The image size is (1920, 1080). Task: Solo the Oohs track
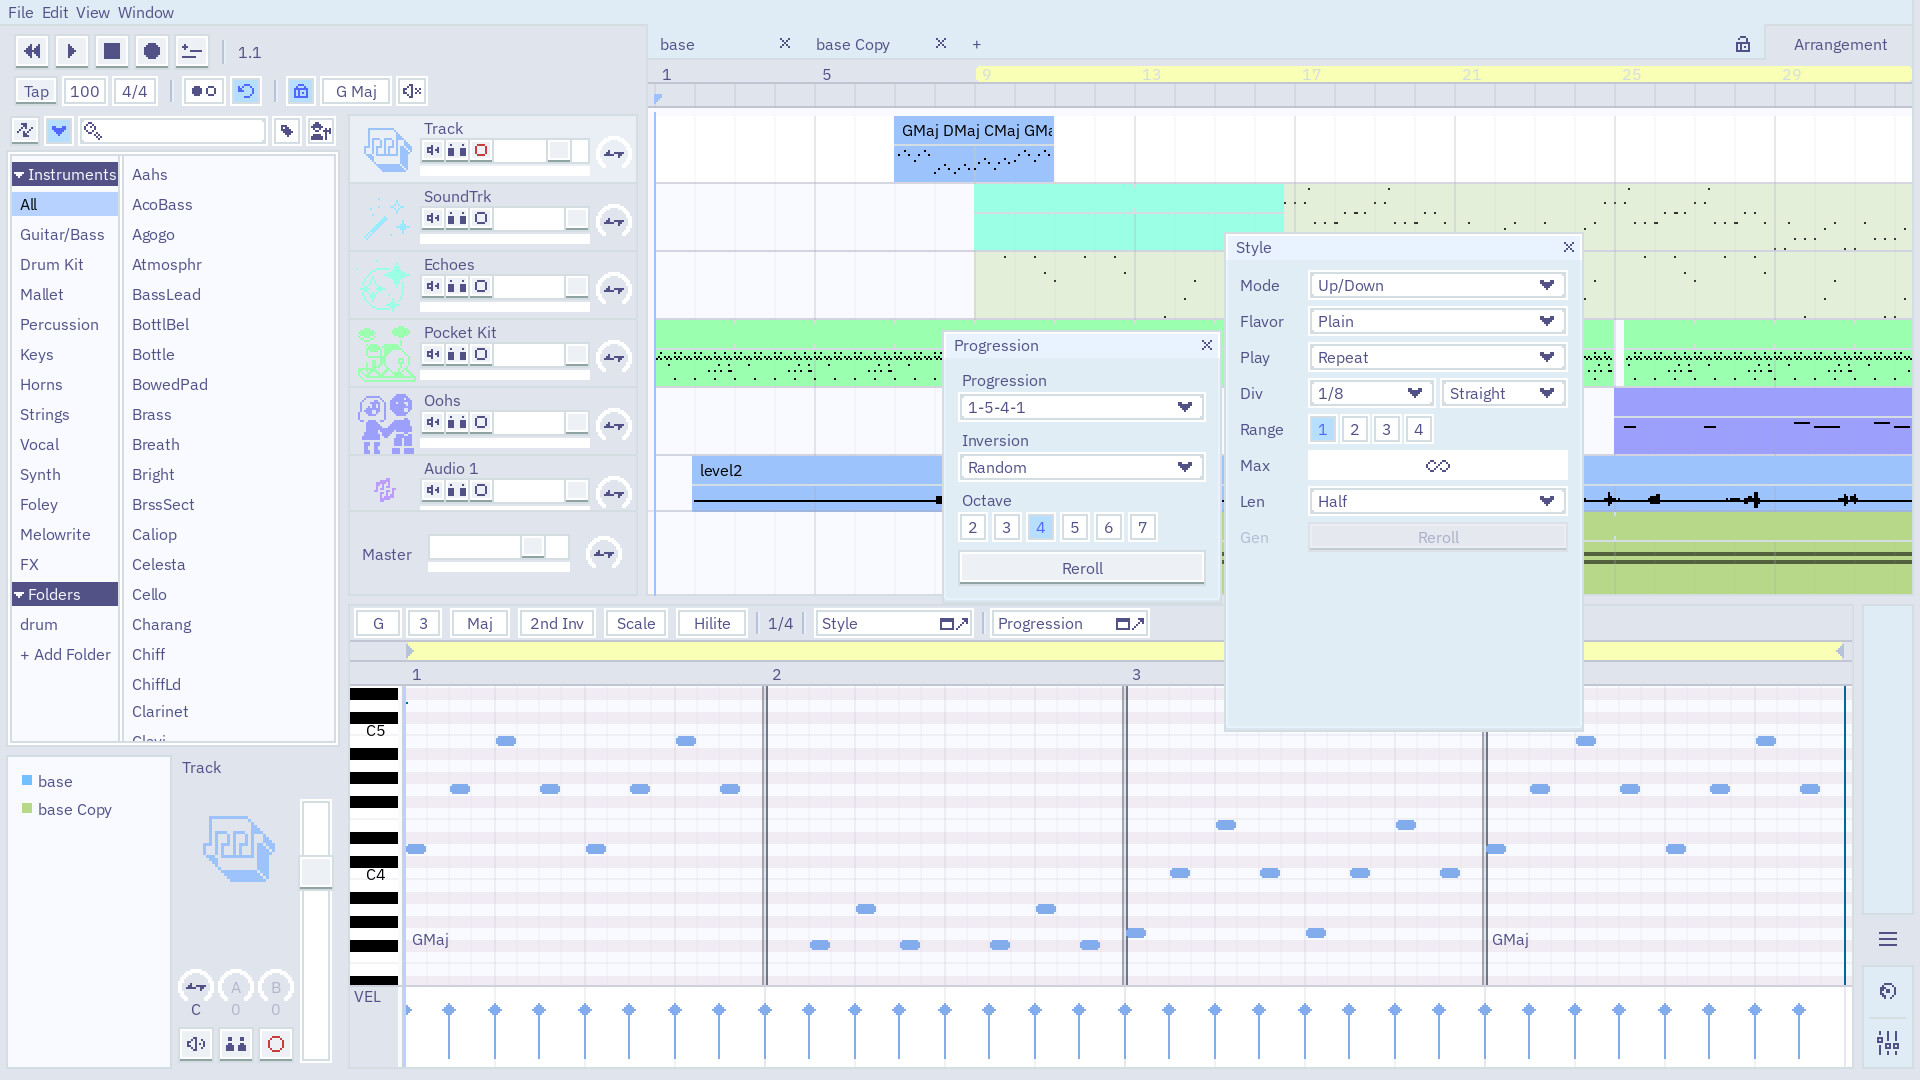click(457, 422)
